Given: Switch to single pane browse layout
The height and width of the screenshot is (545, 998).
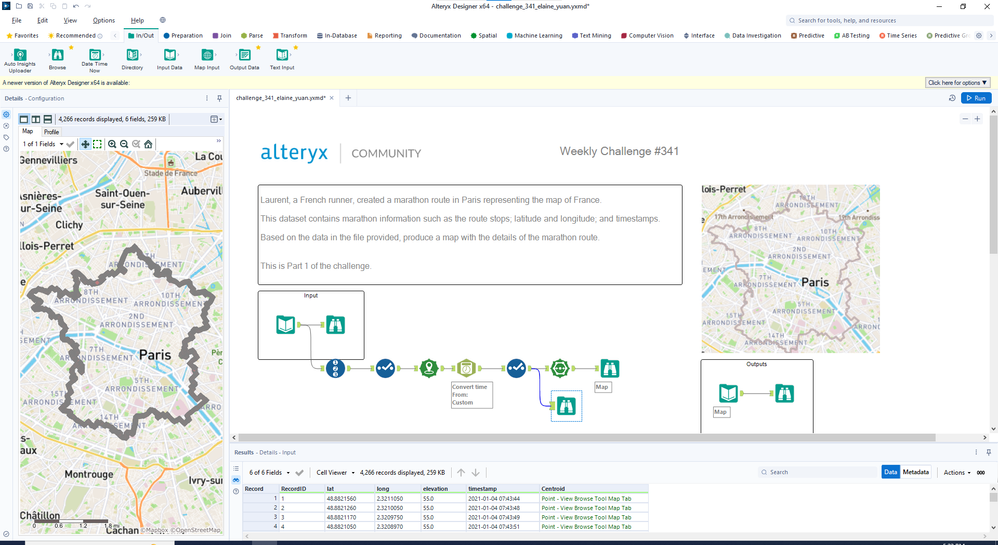Looking at the screenshot, I should pyautogui.click(x=24, y=119).
